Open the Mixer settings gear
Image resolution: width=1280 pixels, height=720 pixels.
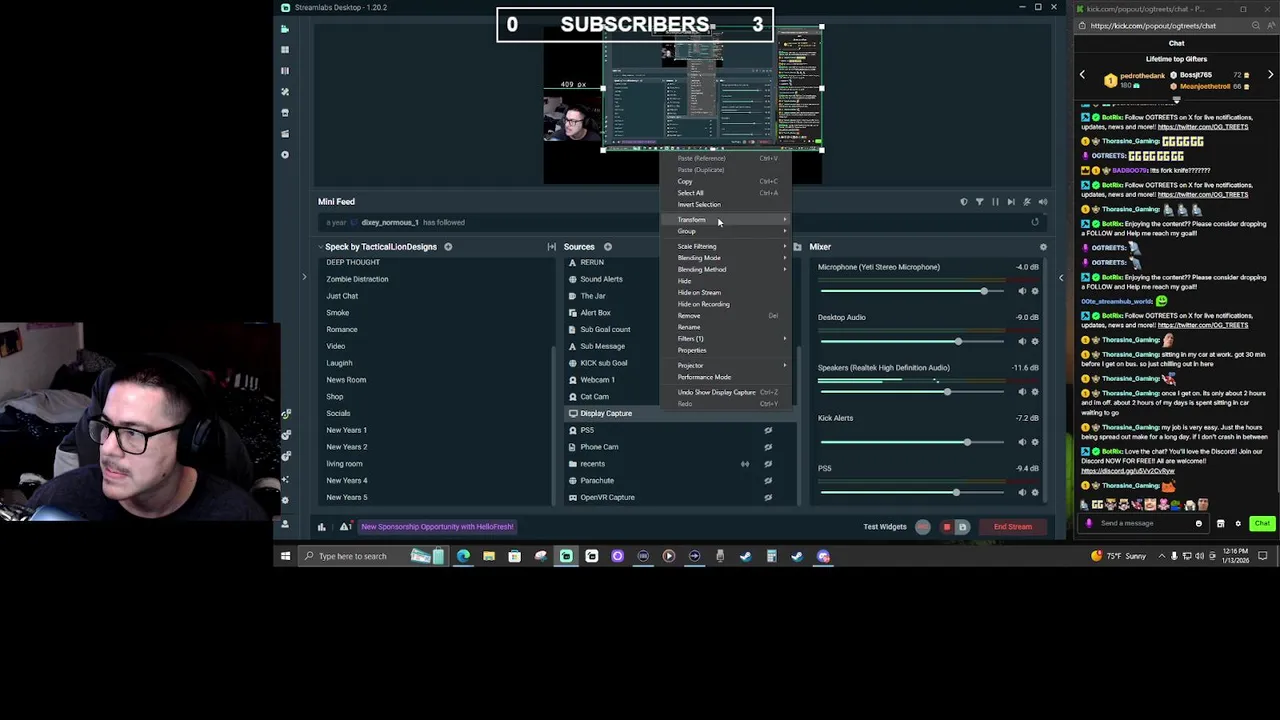point(1043,247)
